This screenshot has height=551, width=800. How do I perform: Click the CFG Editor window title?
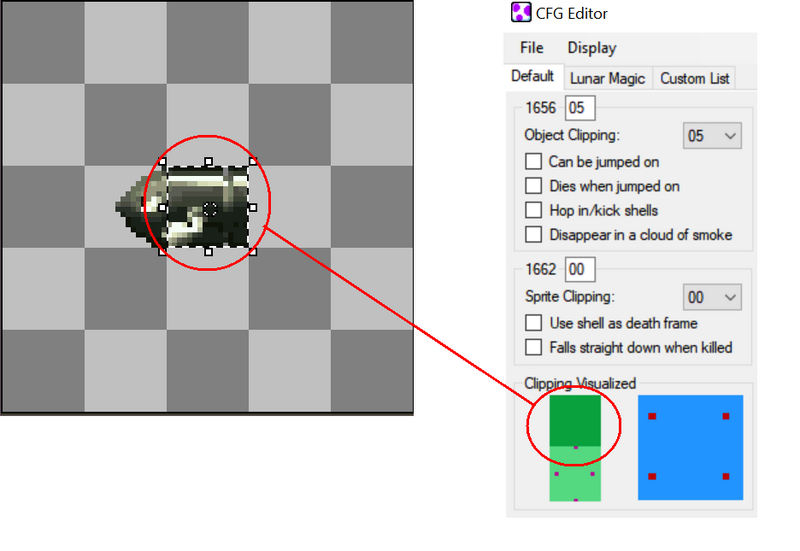pos(571,13)
